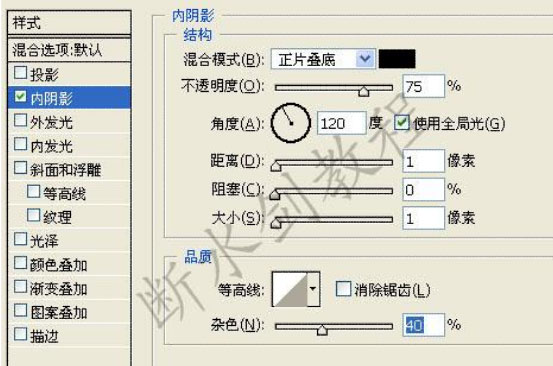553x366 pixels.
Task: Click the 距离 distance slider handle
Action: click(276, 166)
